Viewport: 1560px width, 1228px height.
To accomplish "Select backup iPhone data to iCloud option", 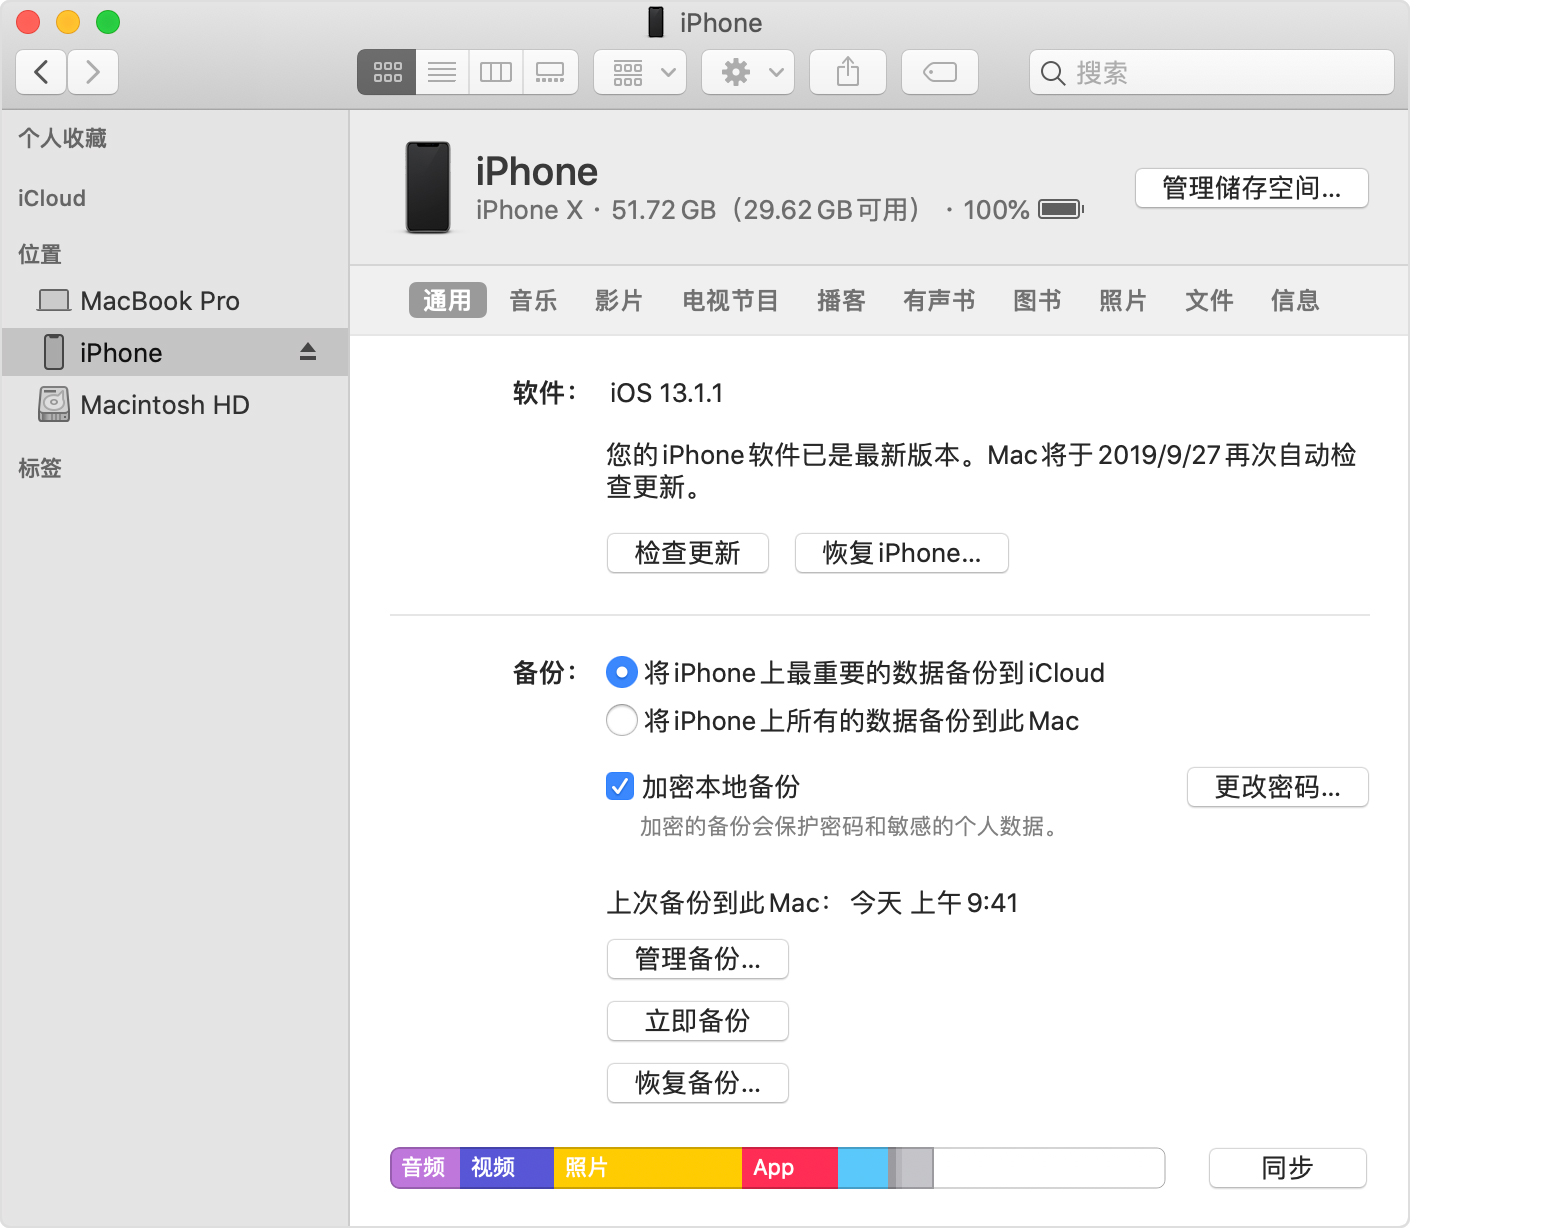I will (x=621, y=672).
